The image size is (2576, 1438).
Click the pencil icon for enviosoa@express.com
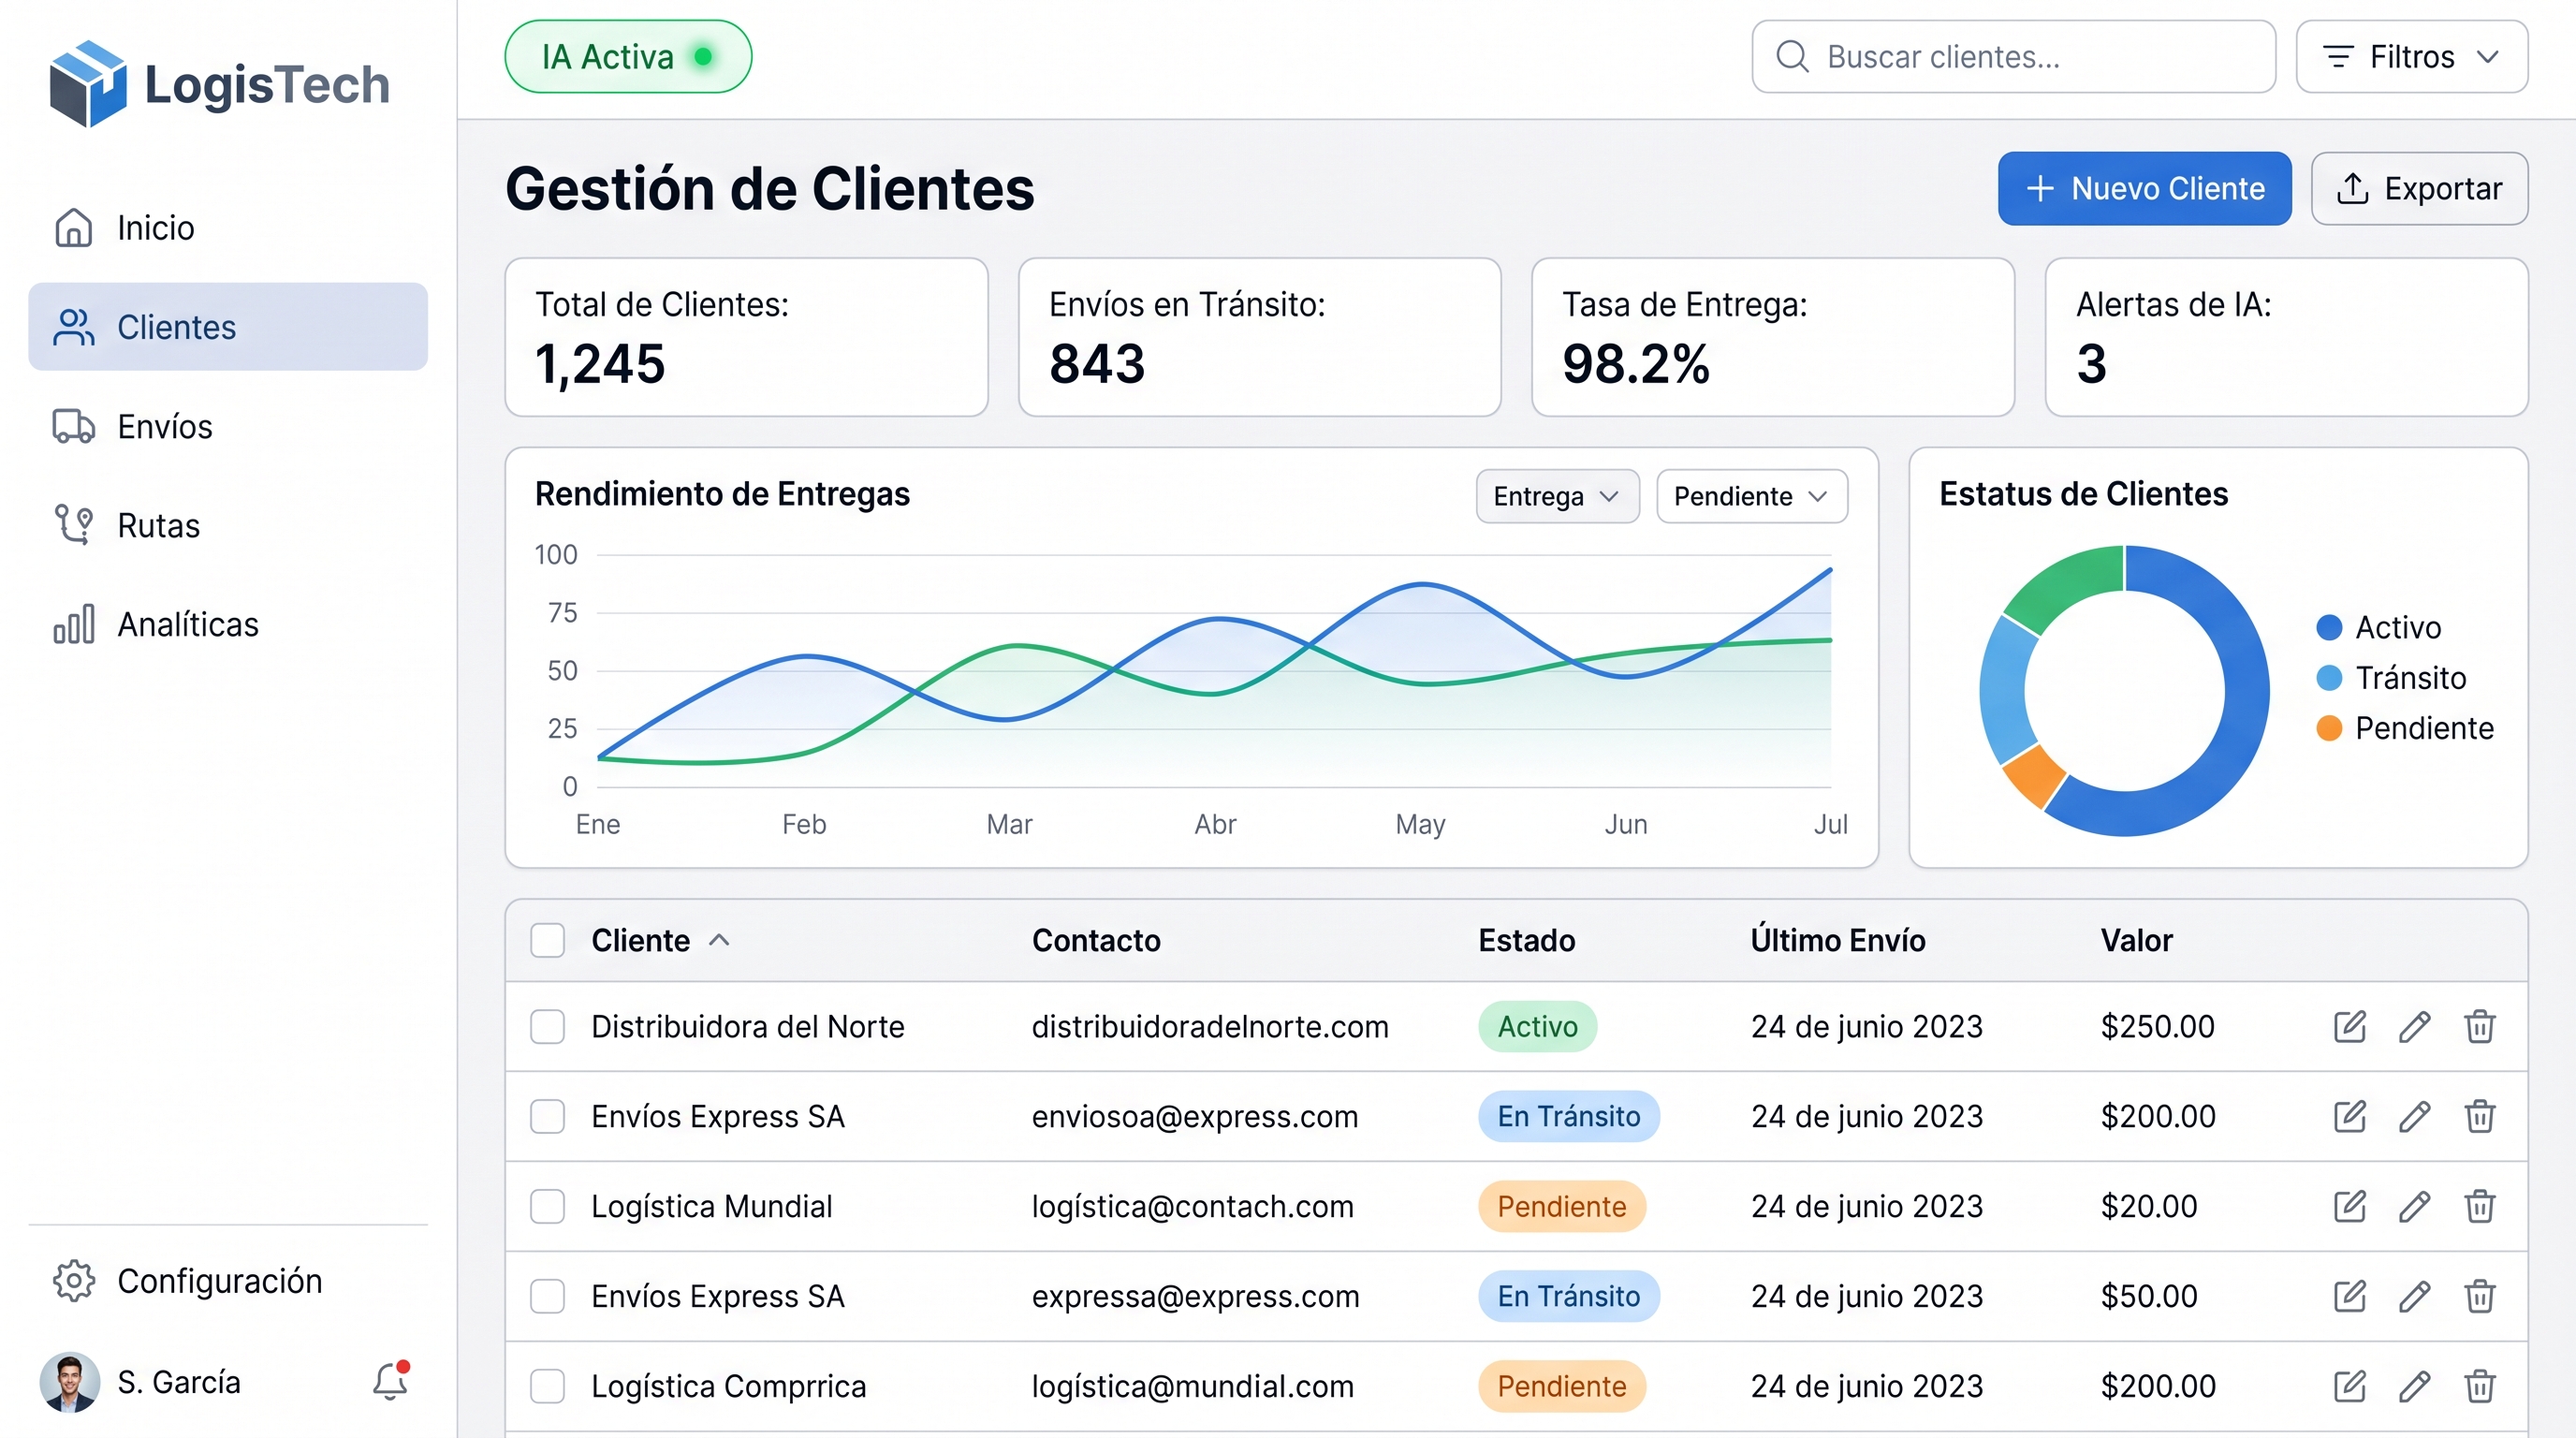click(x=2414, y=1116)
